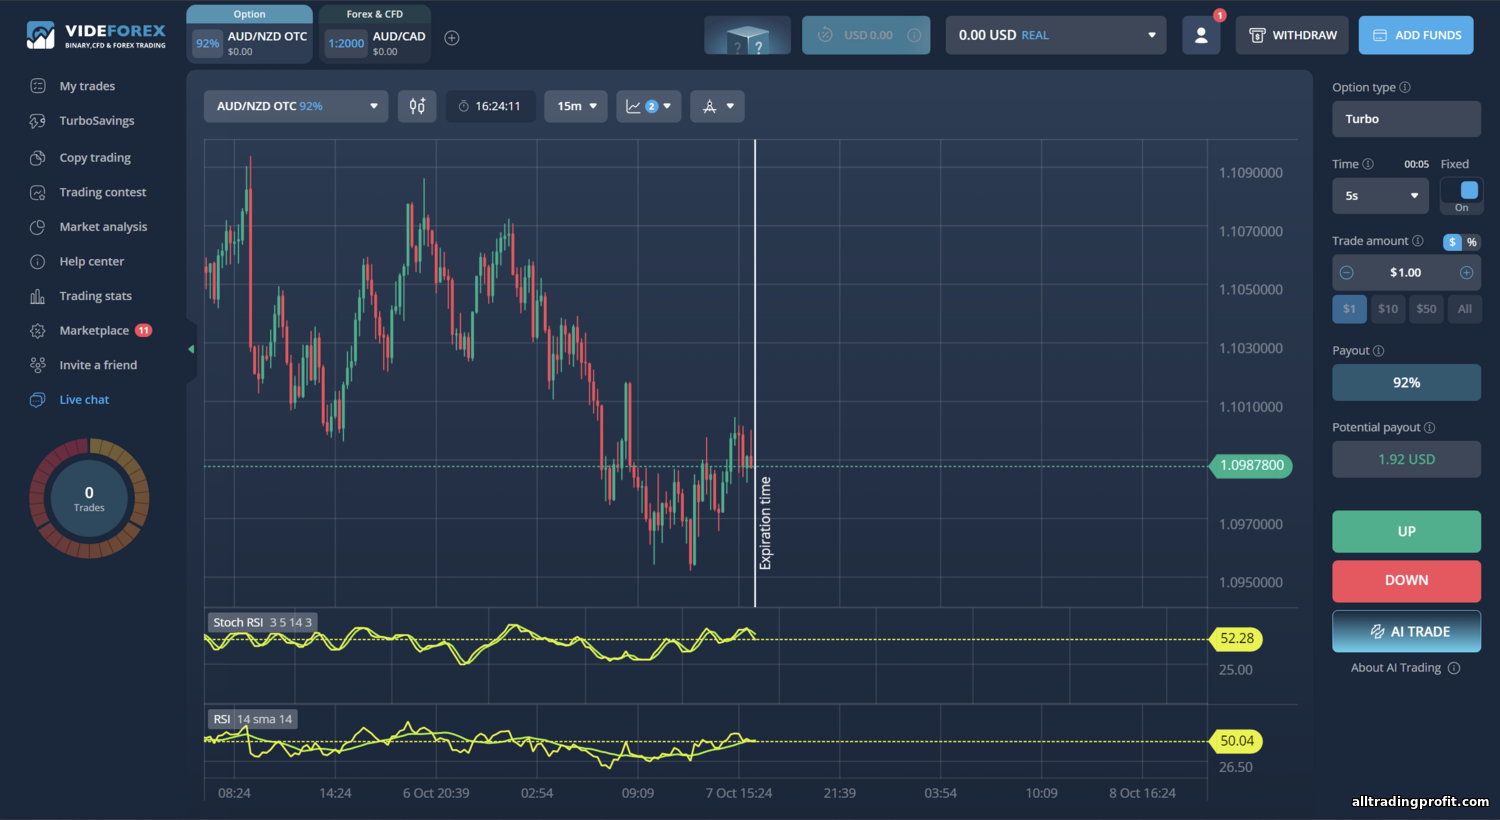Switch to the AUD/CAD Forex & CFD tab
Screen dimensions: 1500x820
pos(375,35)
